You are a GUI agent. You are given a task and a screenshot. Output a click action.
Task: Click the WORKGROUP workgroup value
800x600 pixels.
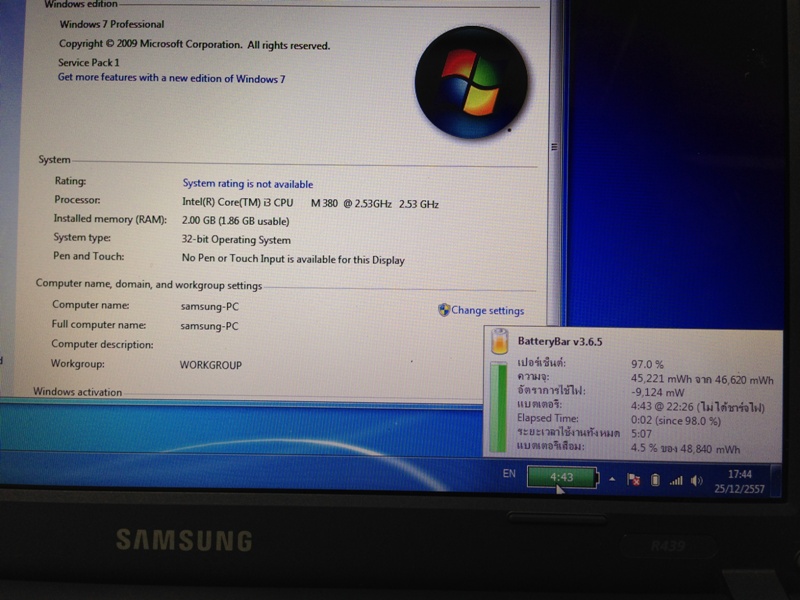pos(213,365)
